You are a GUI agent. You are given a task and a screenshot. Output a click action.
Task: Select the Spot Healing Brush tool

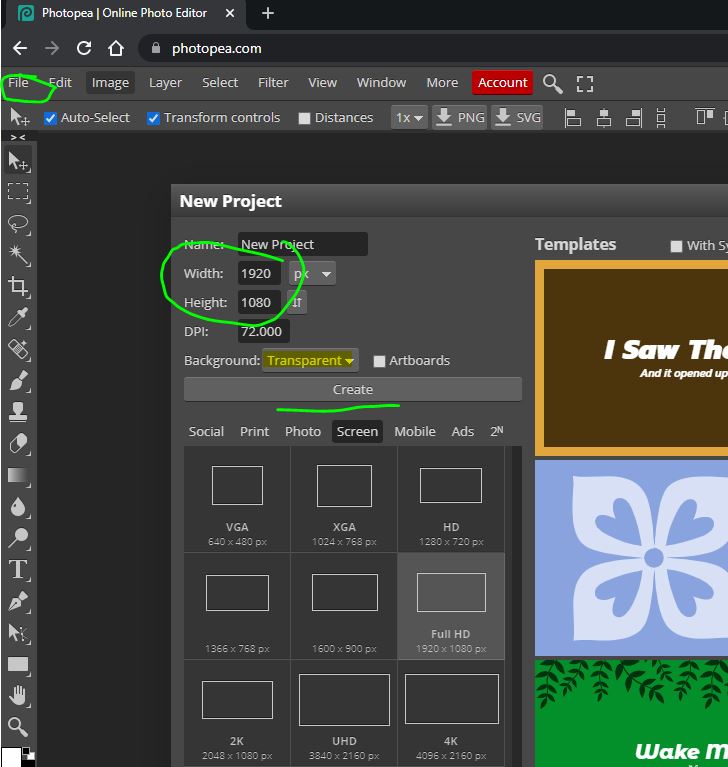pos(18,349)
